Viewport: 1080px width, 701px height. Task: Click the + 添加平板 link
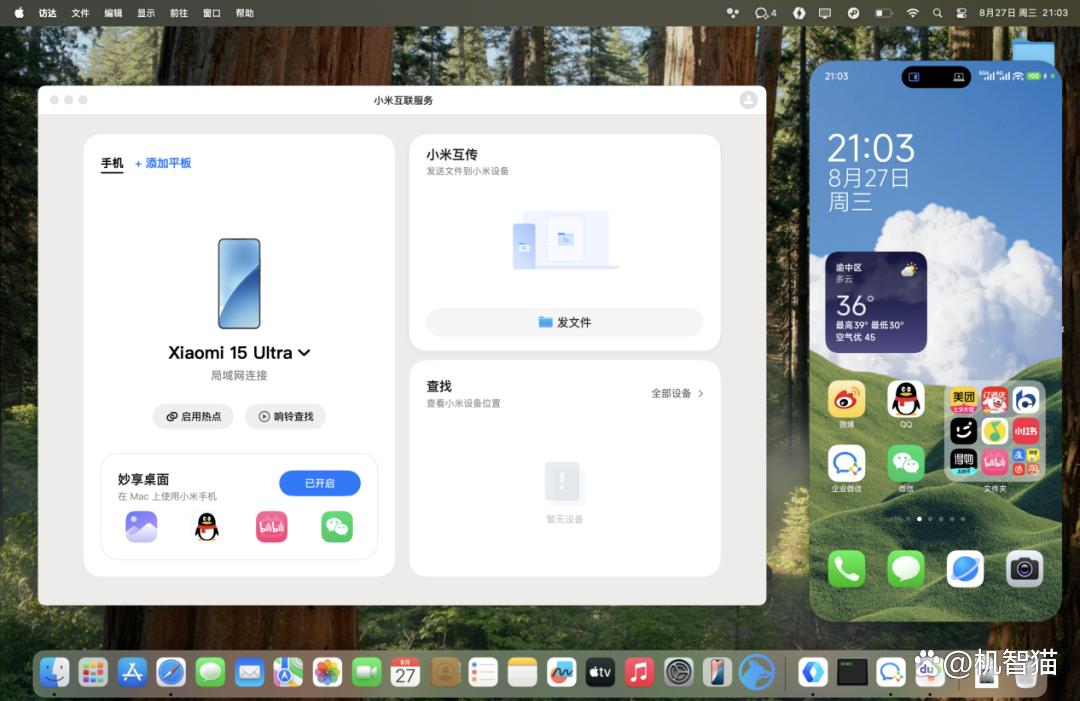tap(163, 163)
